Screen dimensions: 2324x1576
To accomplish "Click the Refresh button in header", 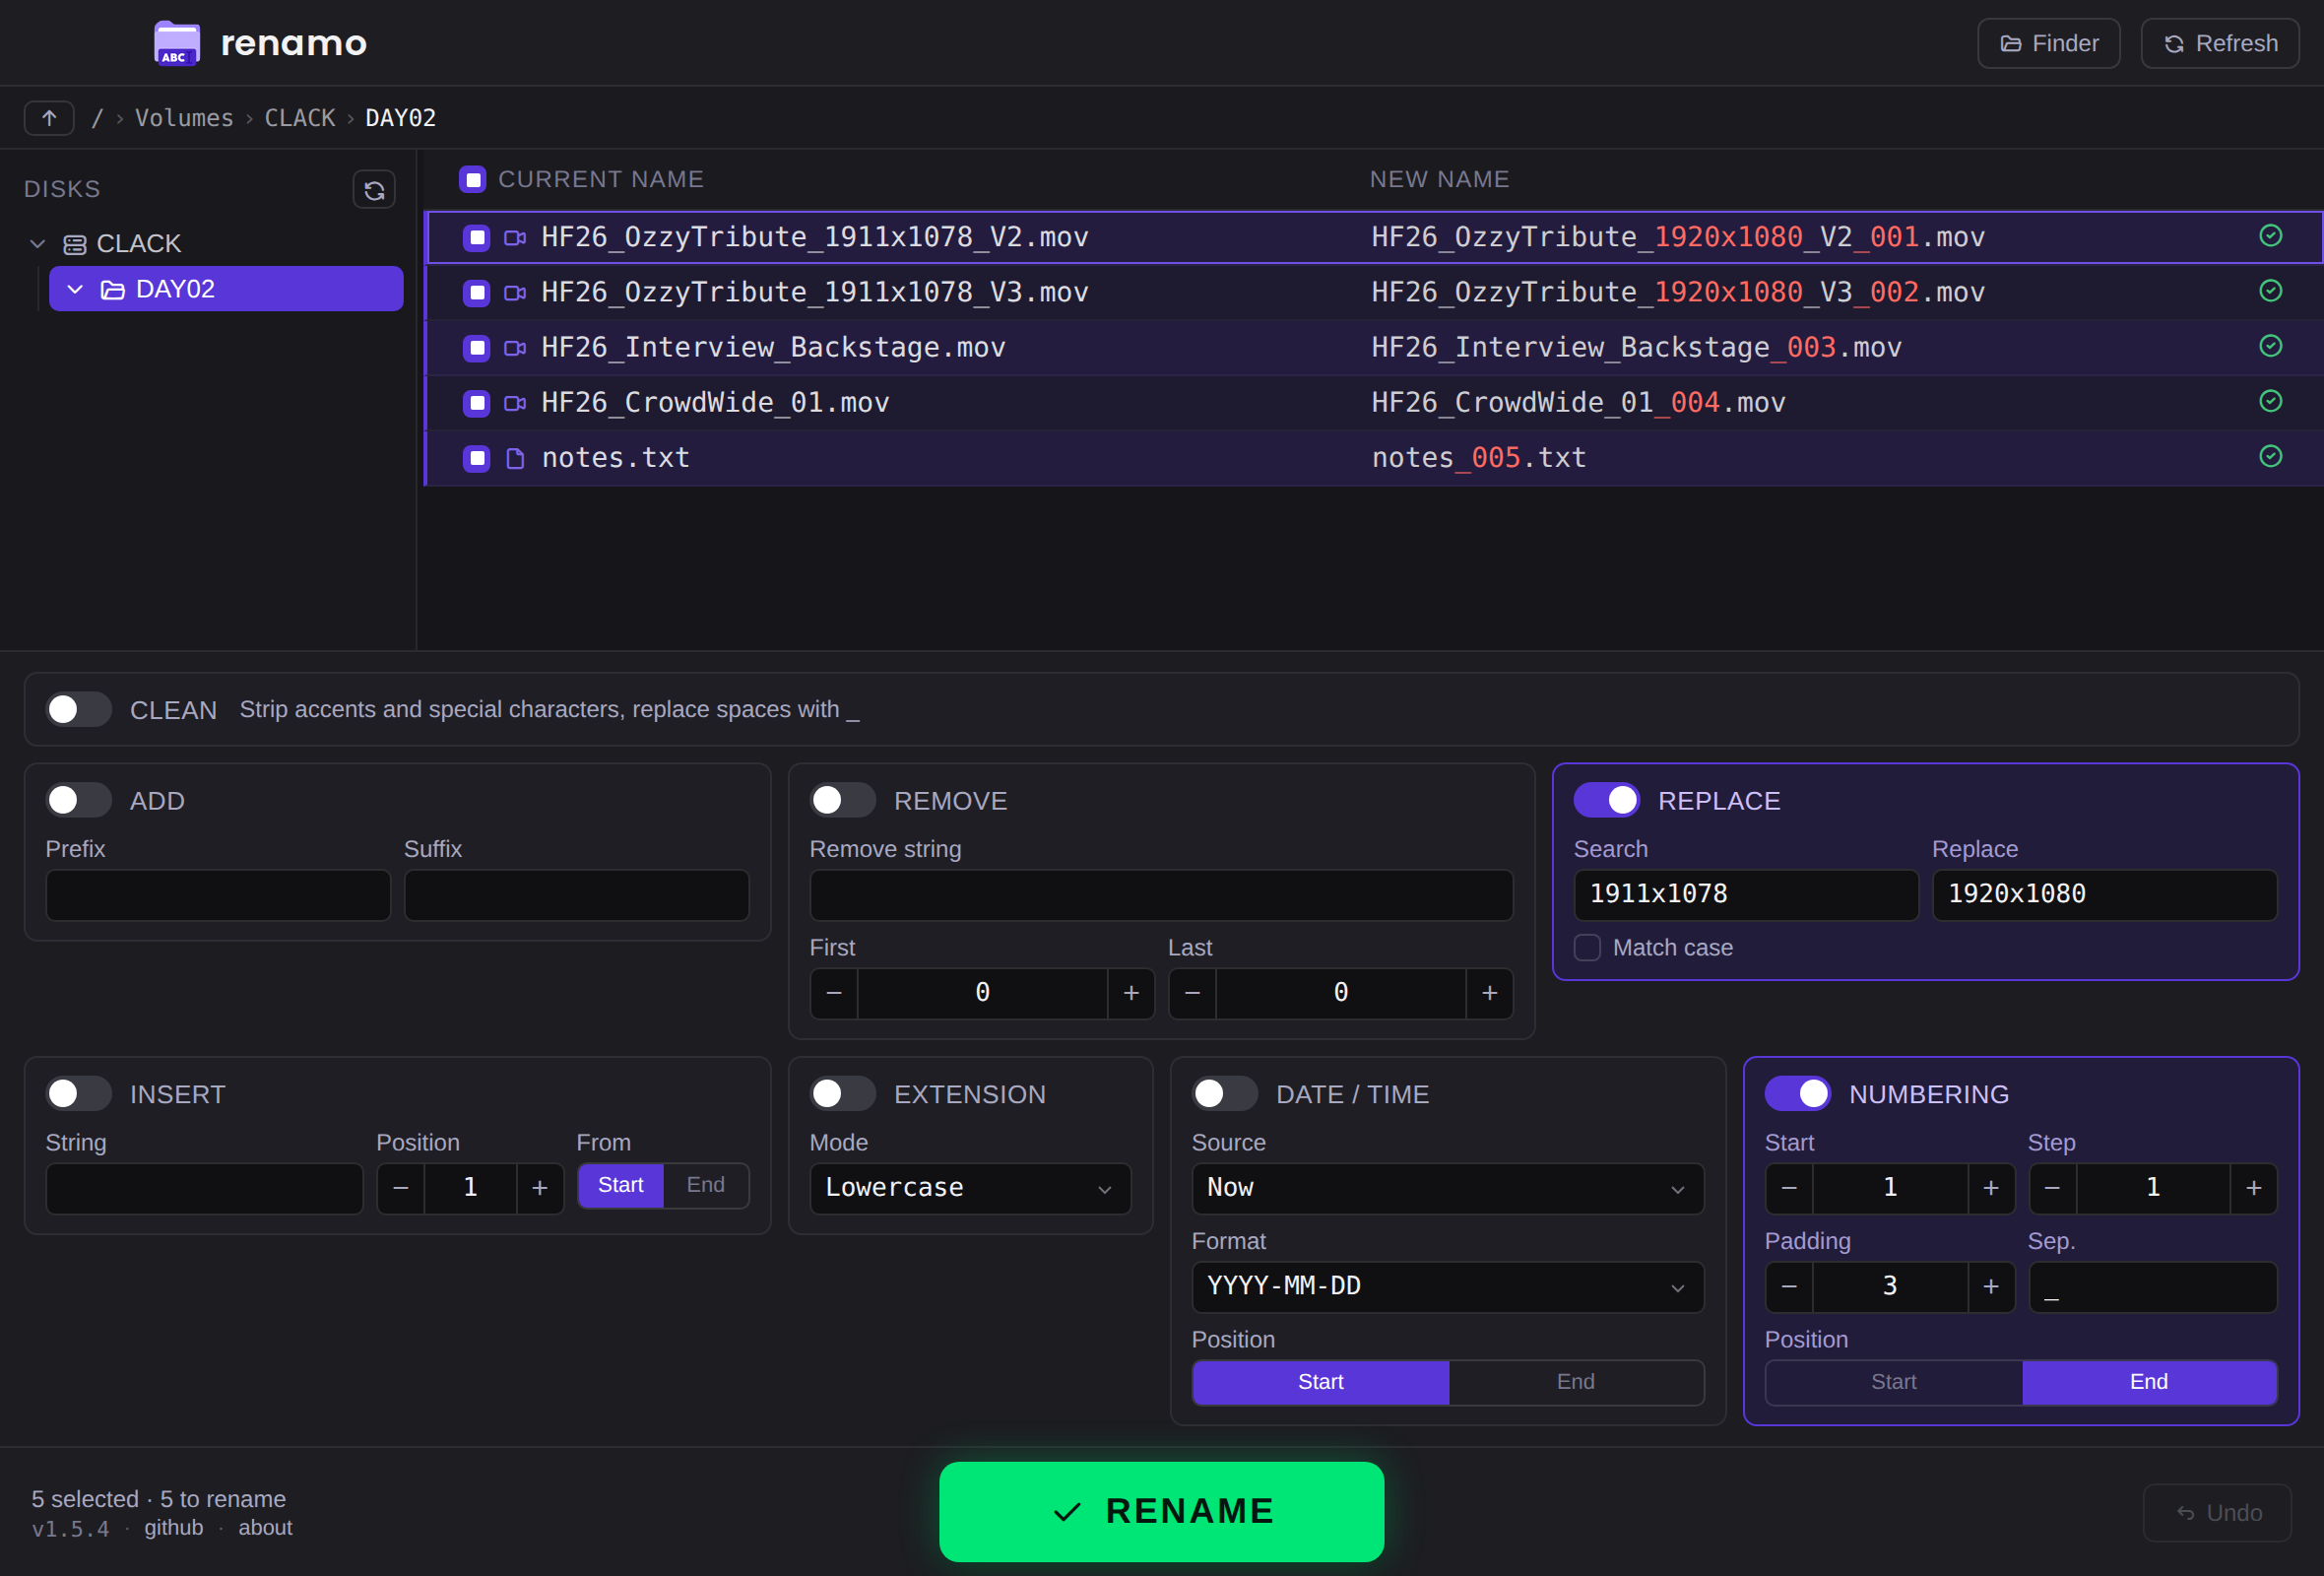I will point(2220,43).
